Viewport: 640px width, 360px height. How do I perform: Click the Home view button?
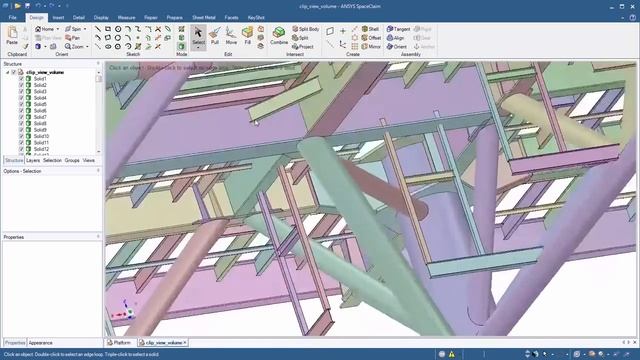coord(44,29)
